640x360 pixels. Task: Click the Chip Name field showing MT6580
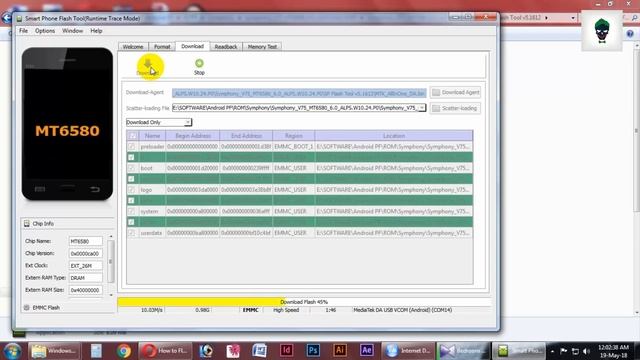(86, 241)
